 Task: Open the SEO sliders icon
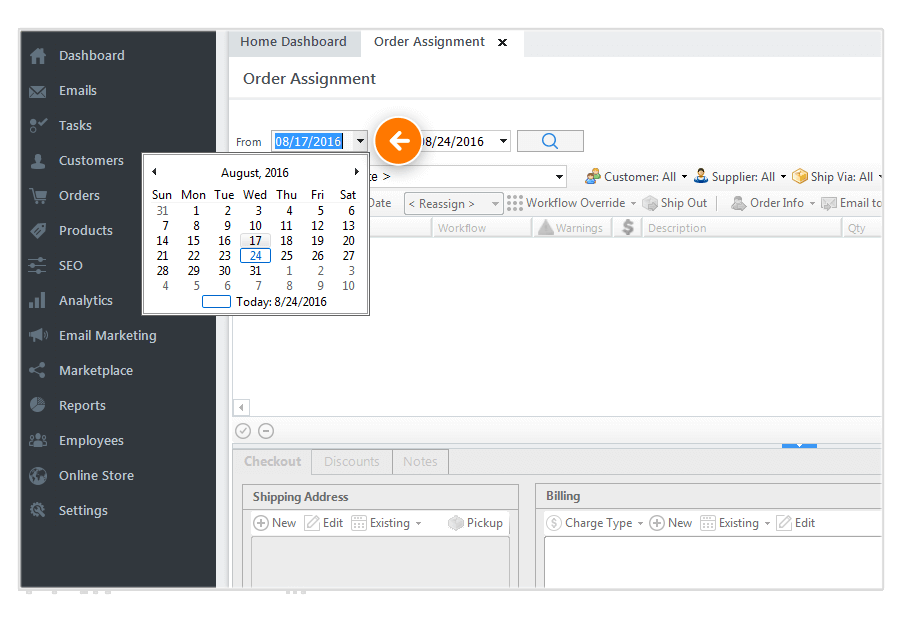tap(38, 266)
